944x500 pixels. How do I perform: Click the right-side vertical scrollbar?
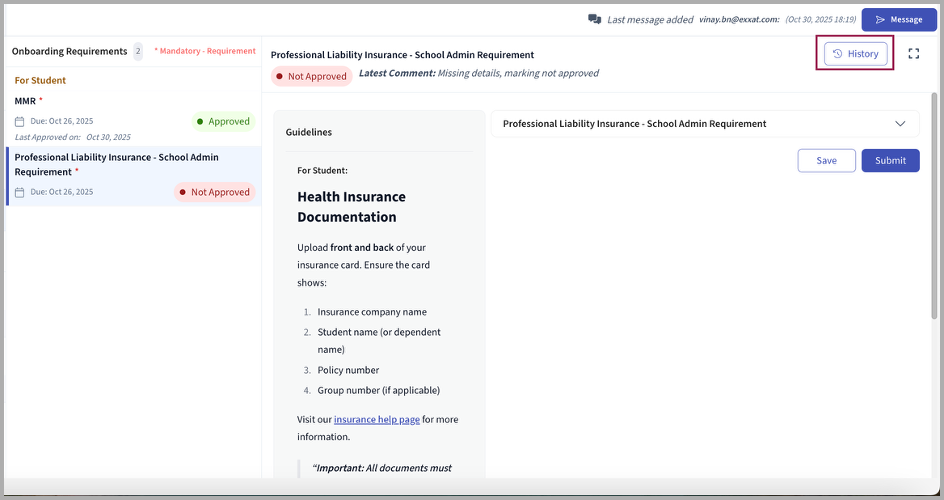pyautogui.click(x=935, y=200)
